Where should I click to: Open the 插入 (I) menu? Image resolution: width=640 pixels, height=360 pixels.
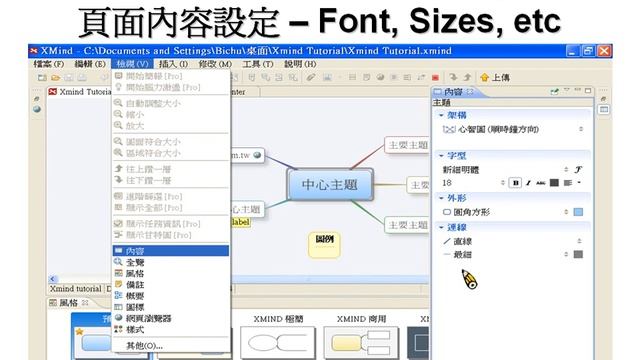pos(173,64)
